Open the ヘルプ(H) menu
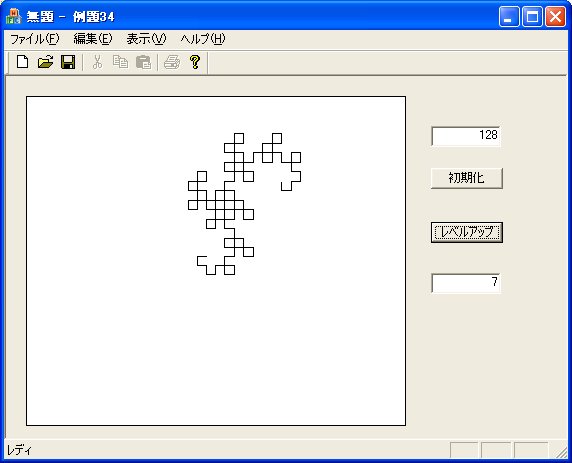The width and height of the screenshot is (572, 463). [x=203, y=39]
